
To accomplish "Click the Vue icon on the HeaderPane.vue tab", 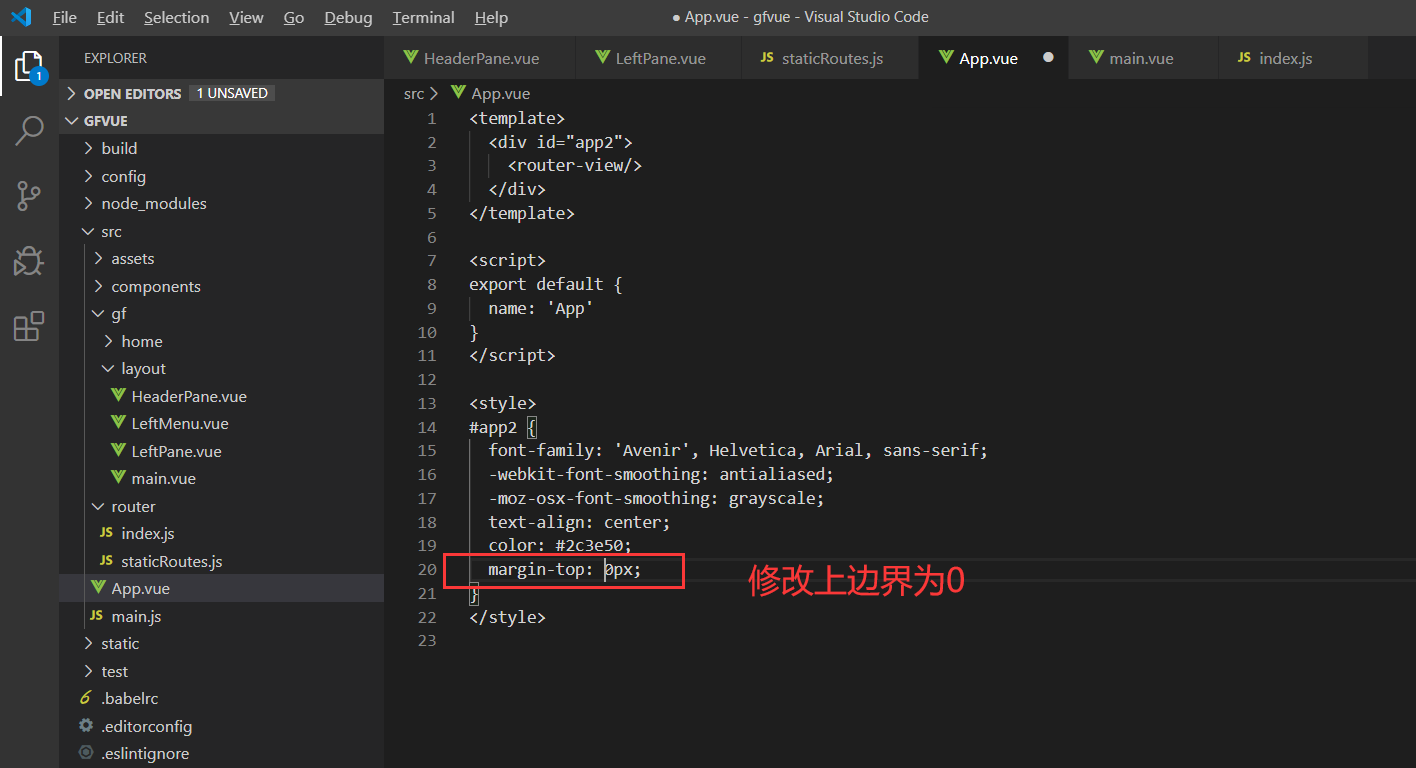I will tap(410, 58).
